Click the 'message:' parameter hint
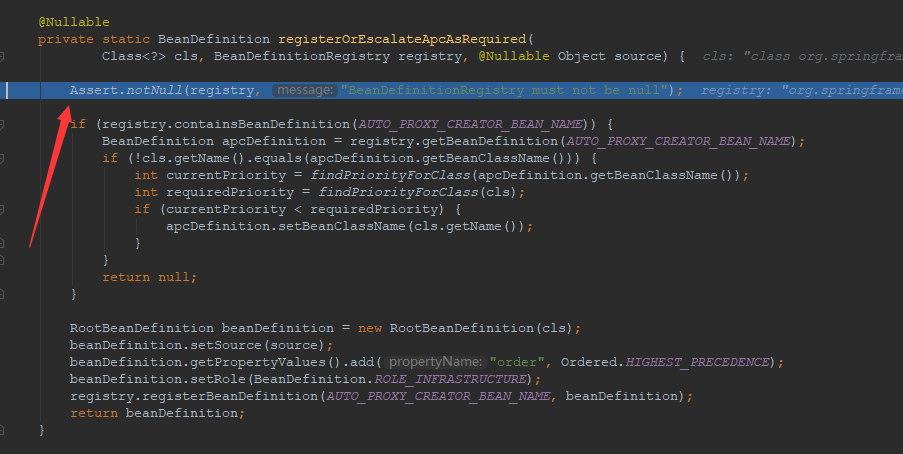Image resolution: width=903 pixels, height=454 pixels. pyautogui.click(x=304, y=90)
